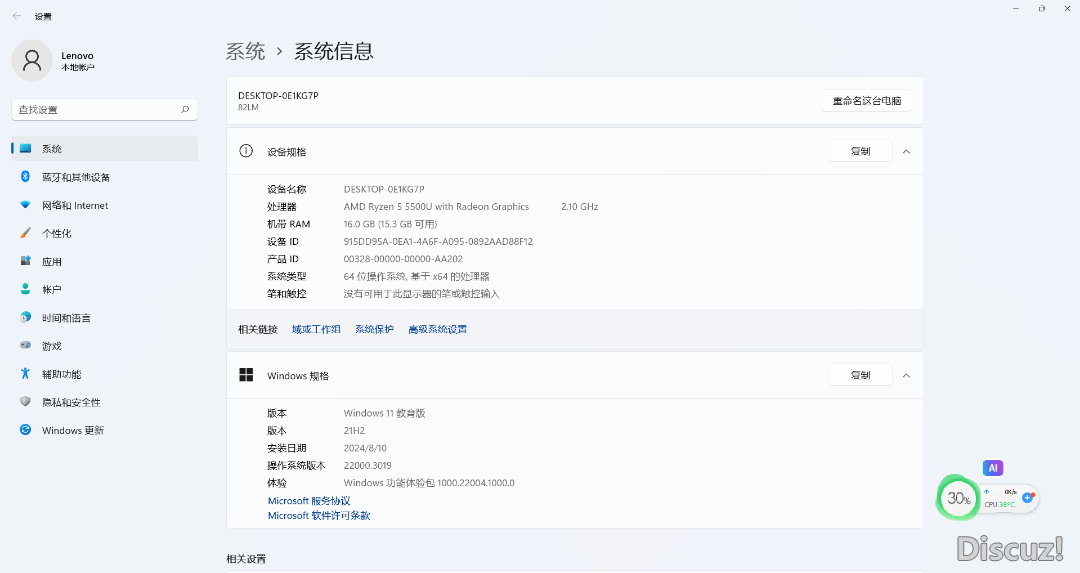The image size is (1080, 573).
Task: Open Windows 更新 settings
Action: pyautogui.click(x=105, y=430)
